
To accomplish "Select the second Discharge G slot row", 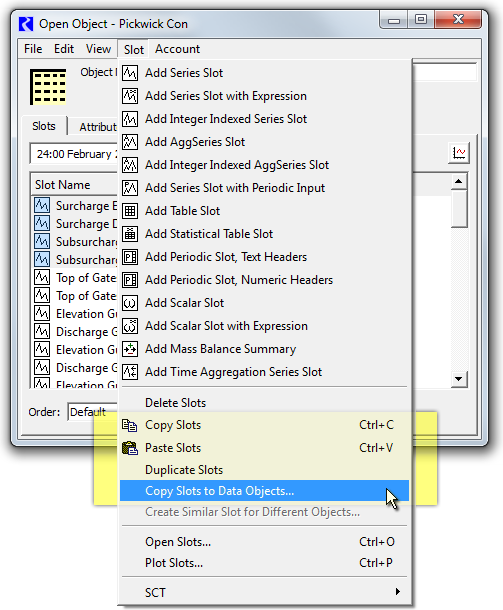I will (76, 367).
